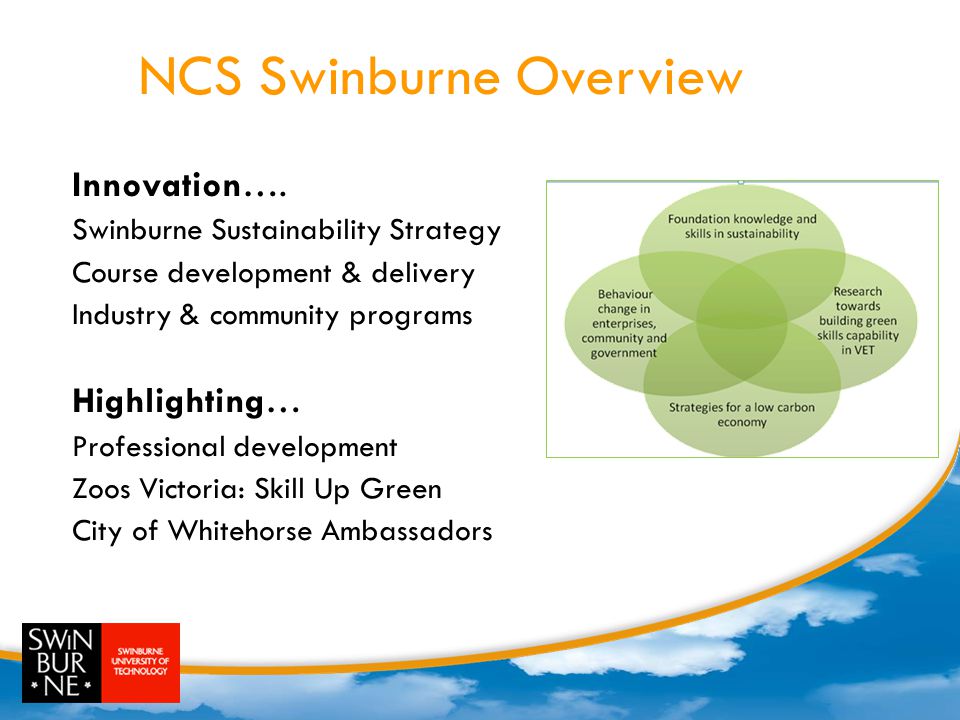The image size is (960, 720).
Task: Click 'Research towards building green skills' label
Action: (x=857, y=321)
